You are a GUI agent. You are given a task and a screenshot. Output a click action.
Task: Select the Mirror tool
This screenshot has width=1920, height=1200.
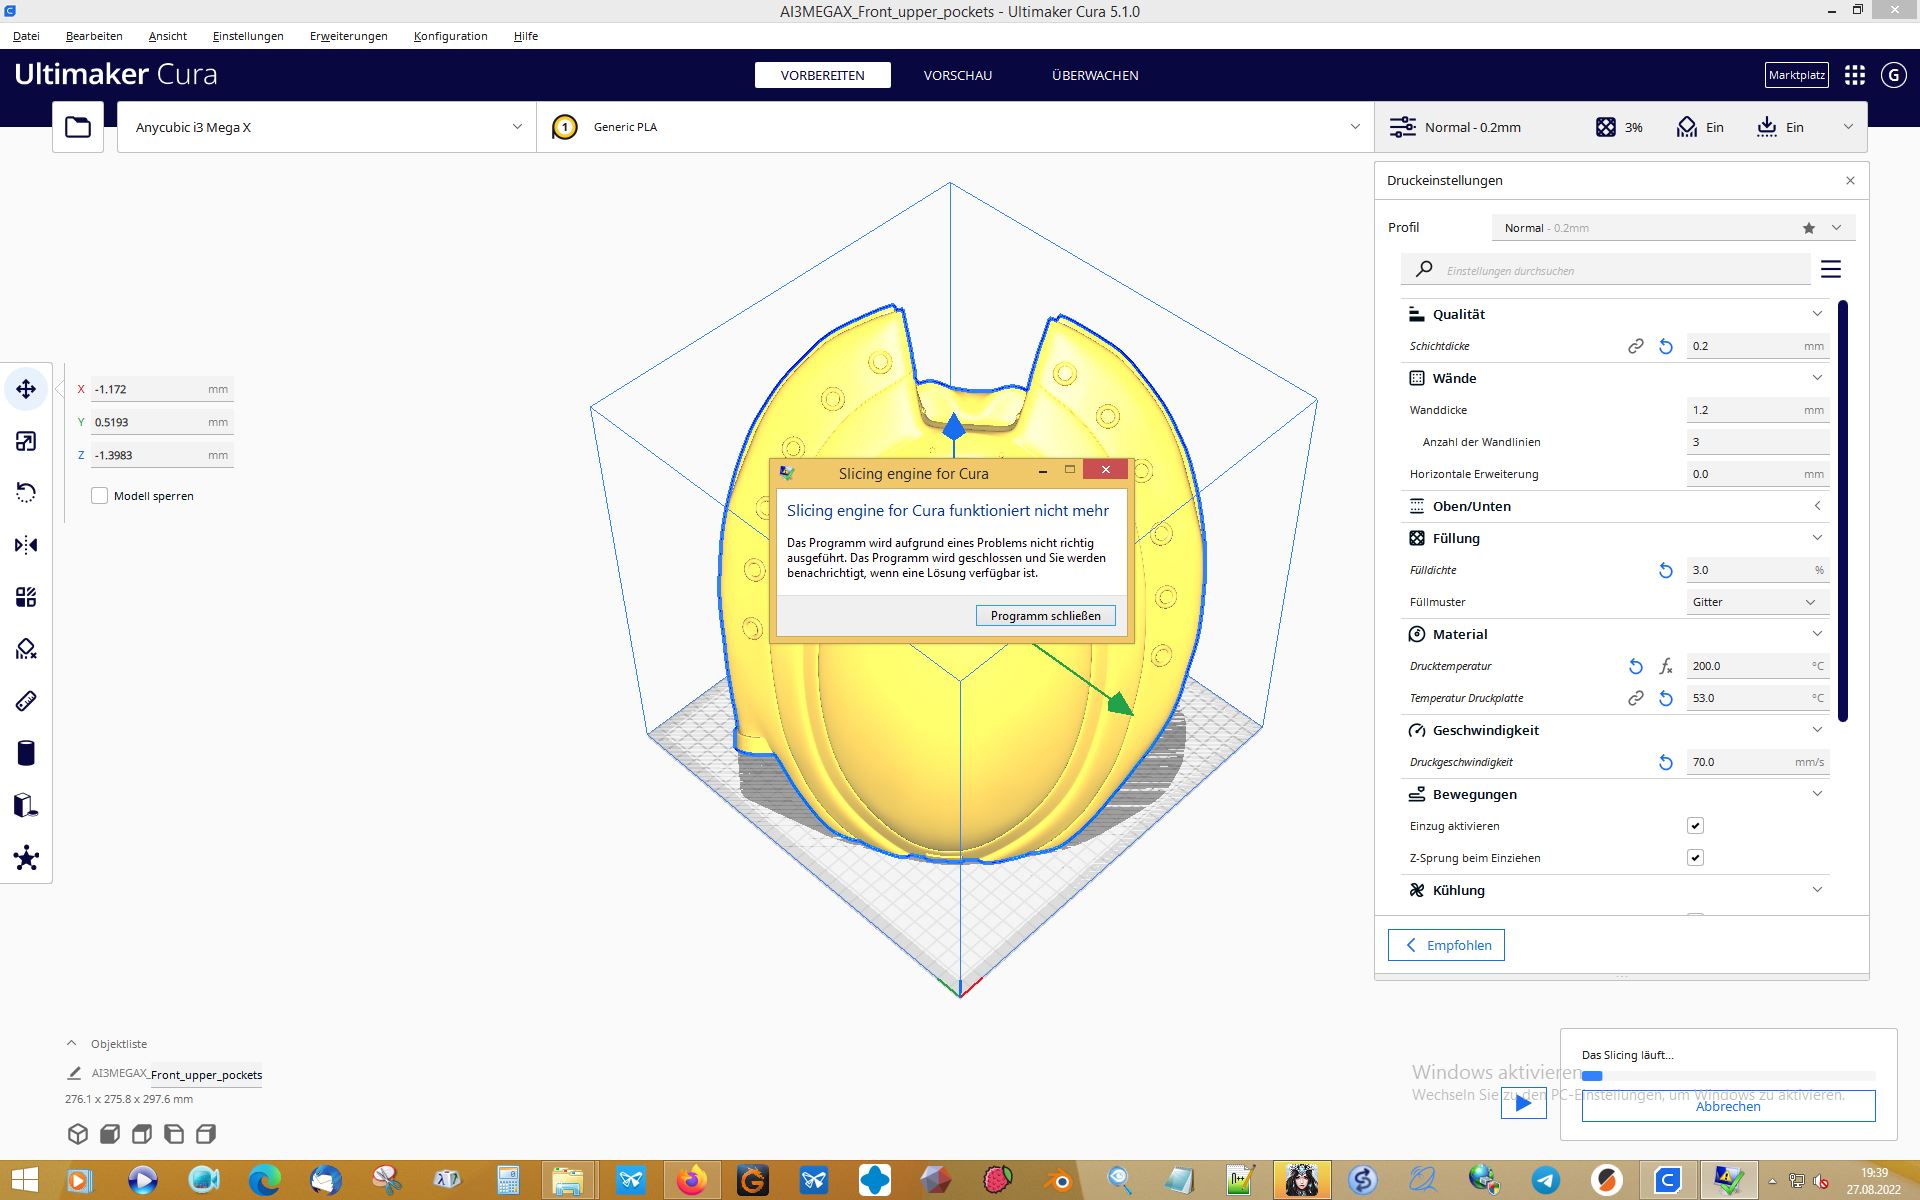(x=27, y=544)
